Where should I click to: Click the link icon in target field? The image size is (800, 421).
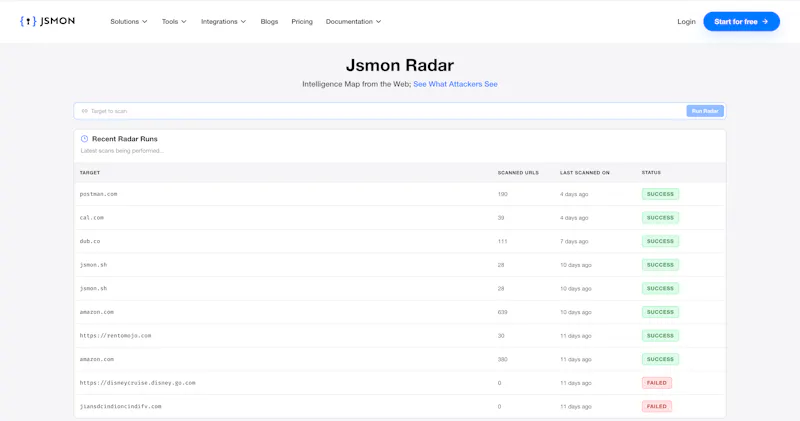click(x=85, y=111)
